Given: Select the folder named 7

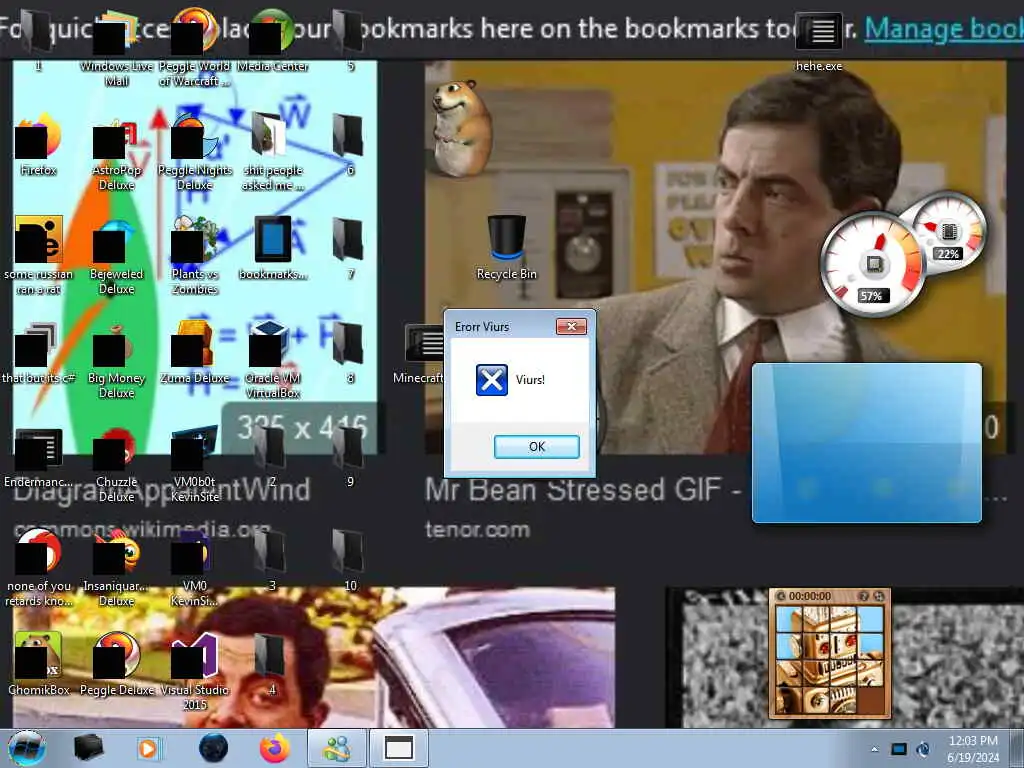Looking at the screenshot, I should click(x=350, y=249).
